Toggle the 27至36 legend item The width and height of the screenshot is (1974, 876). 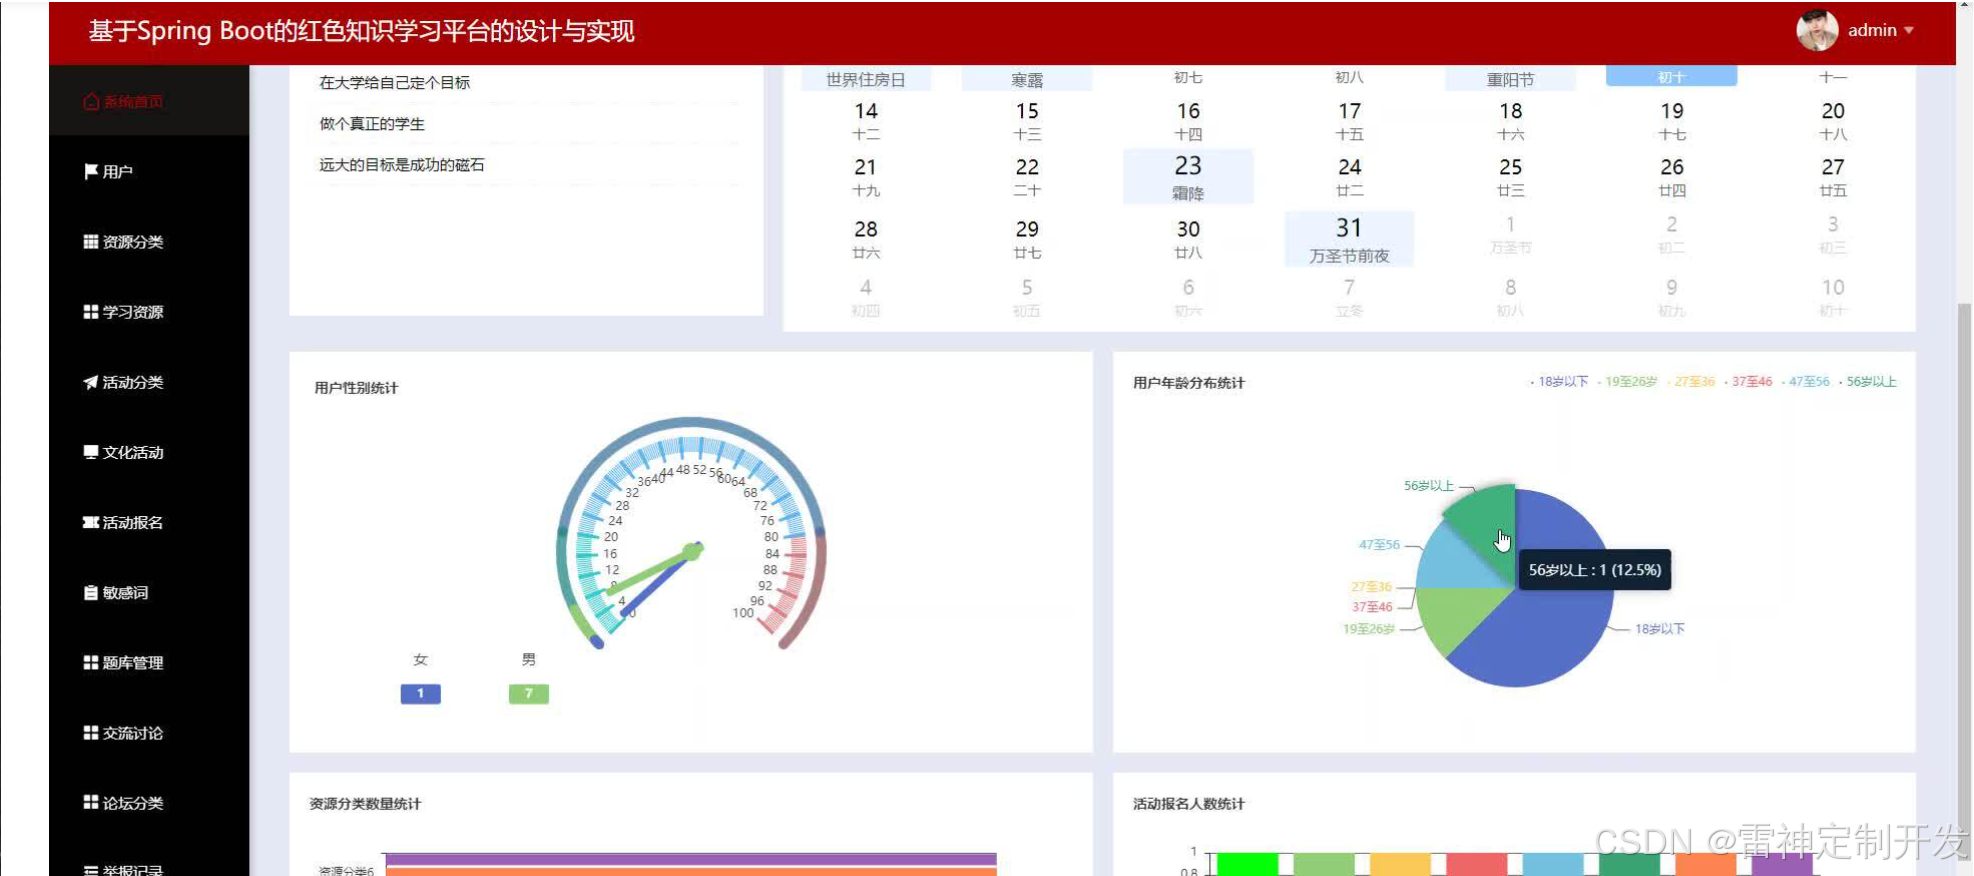point(1690,382)
